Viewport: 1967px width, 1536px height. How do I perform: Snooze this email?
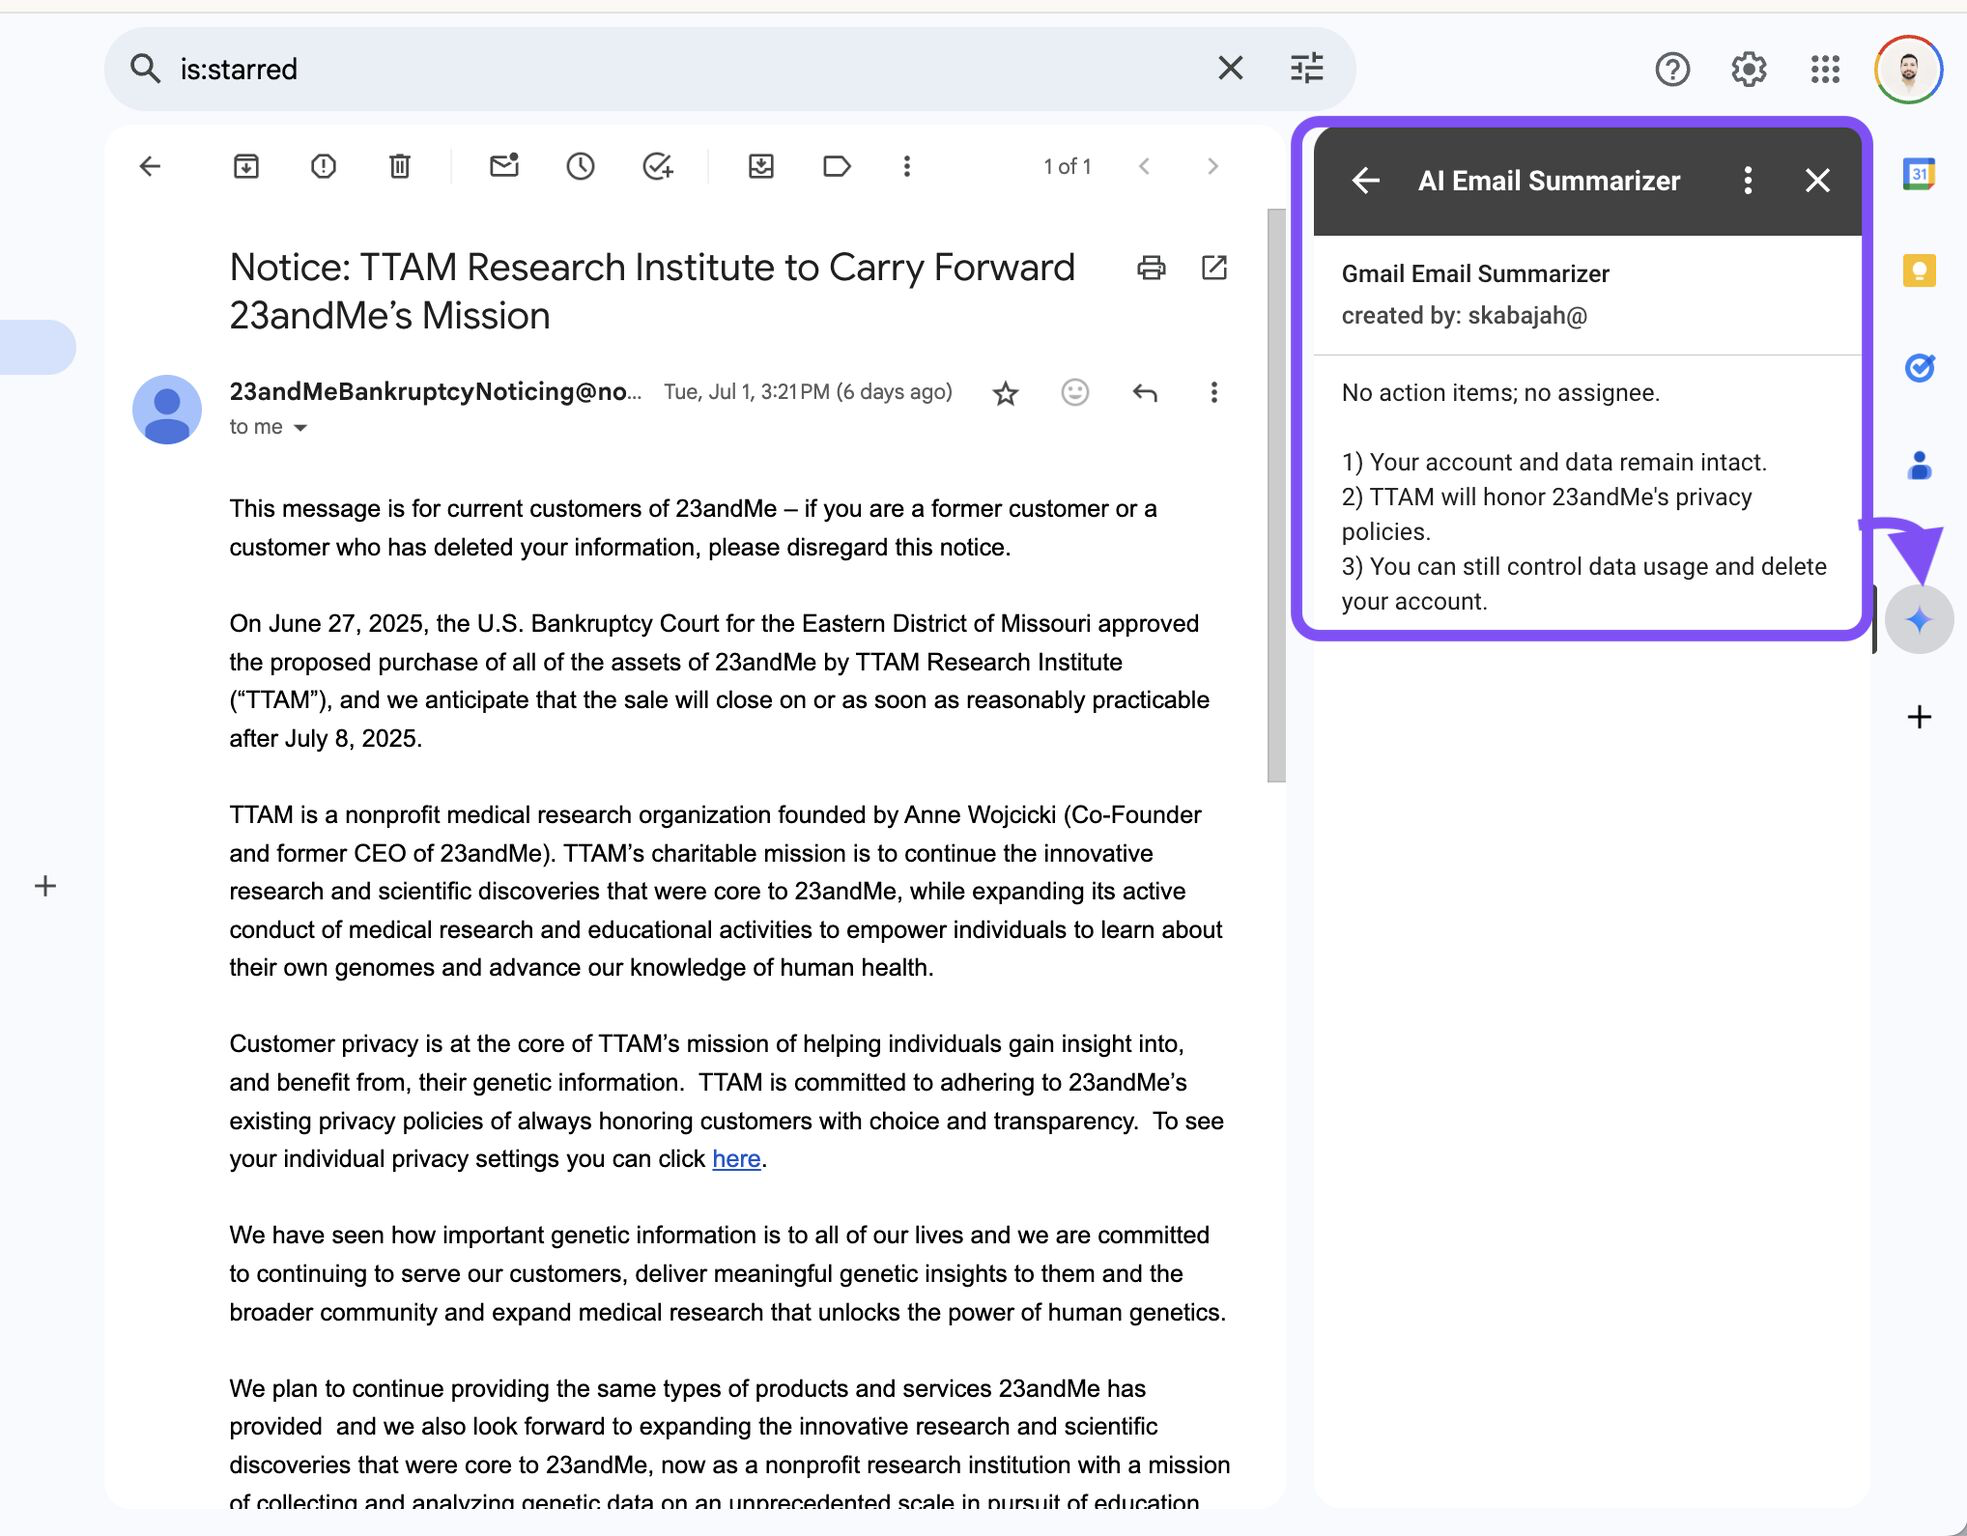coord(580,166)
